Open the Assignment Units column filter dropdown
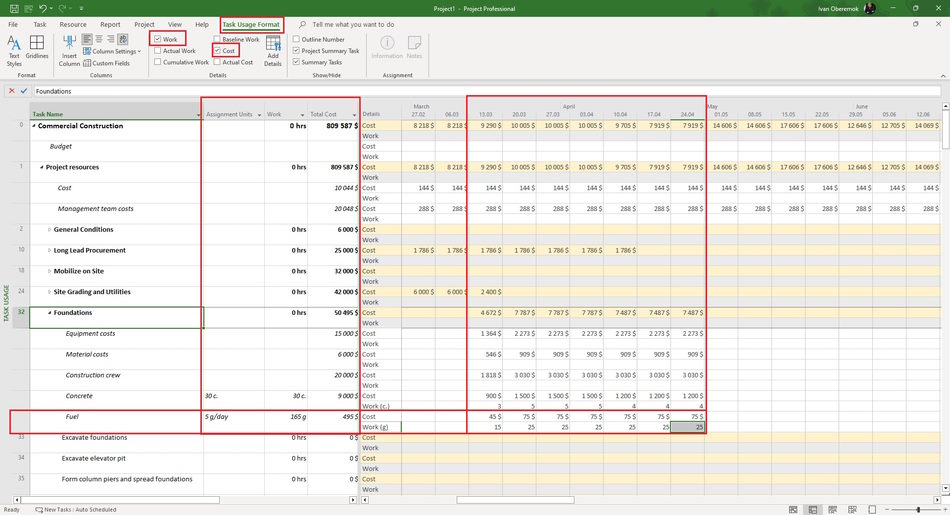This screenshot has height=515, width=950. [259, 115]
